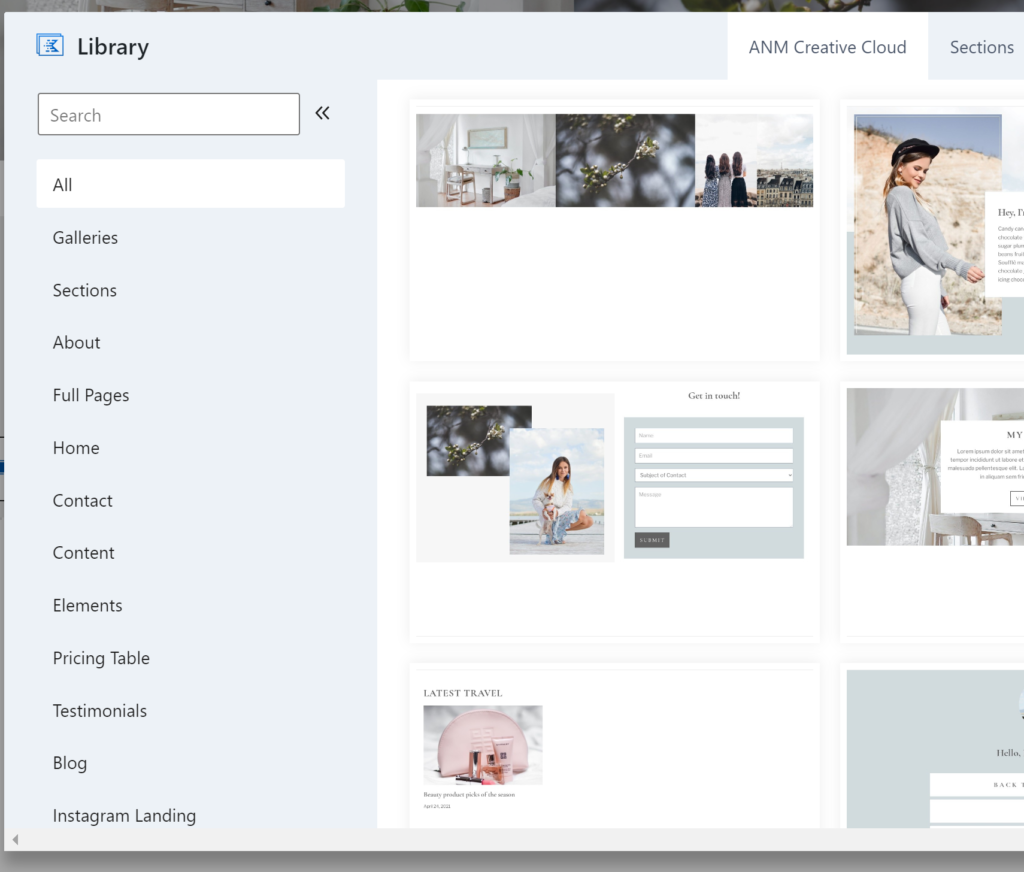Open the Sections tab in the header

point(980,47)
